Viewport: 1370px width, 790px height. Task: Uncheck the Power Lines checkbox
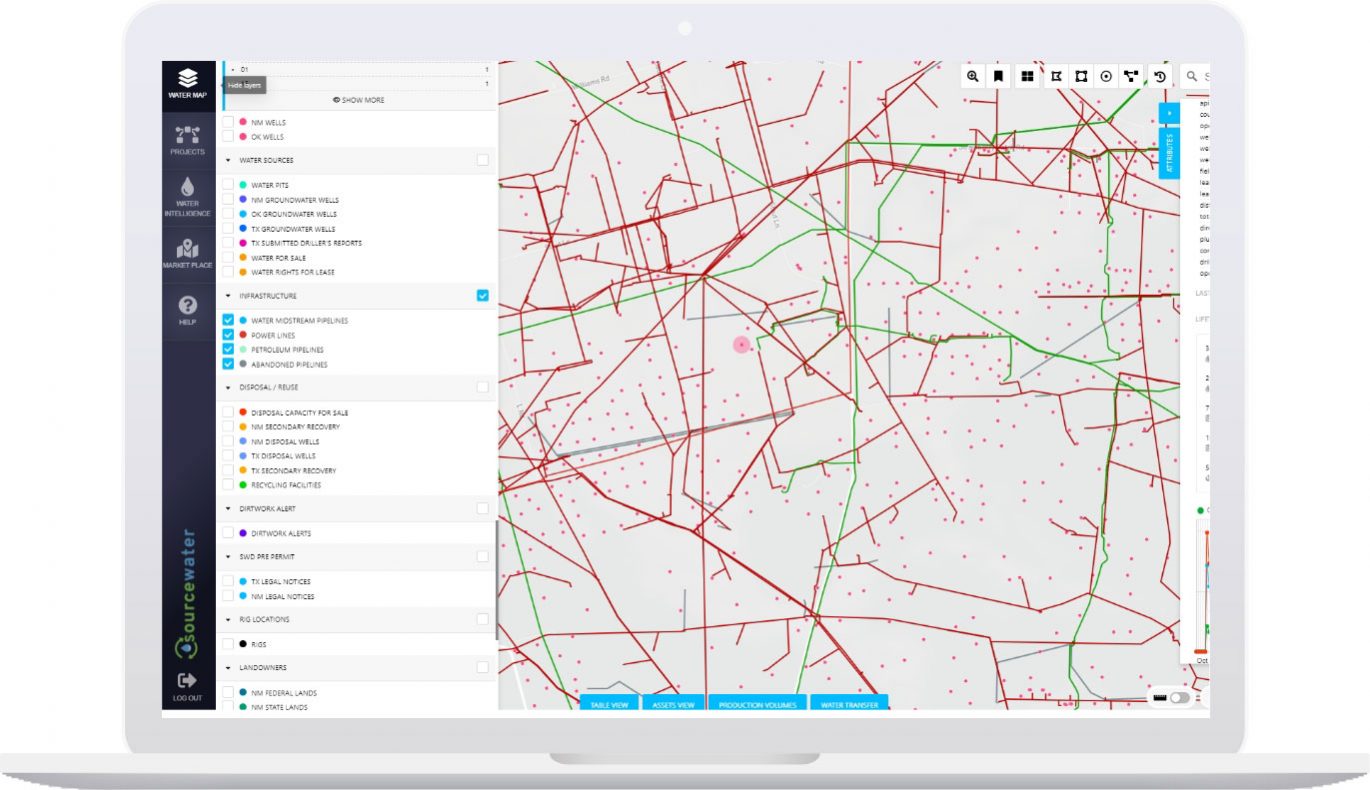pyautogui.click(x=228, y=335)
